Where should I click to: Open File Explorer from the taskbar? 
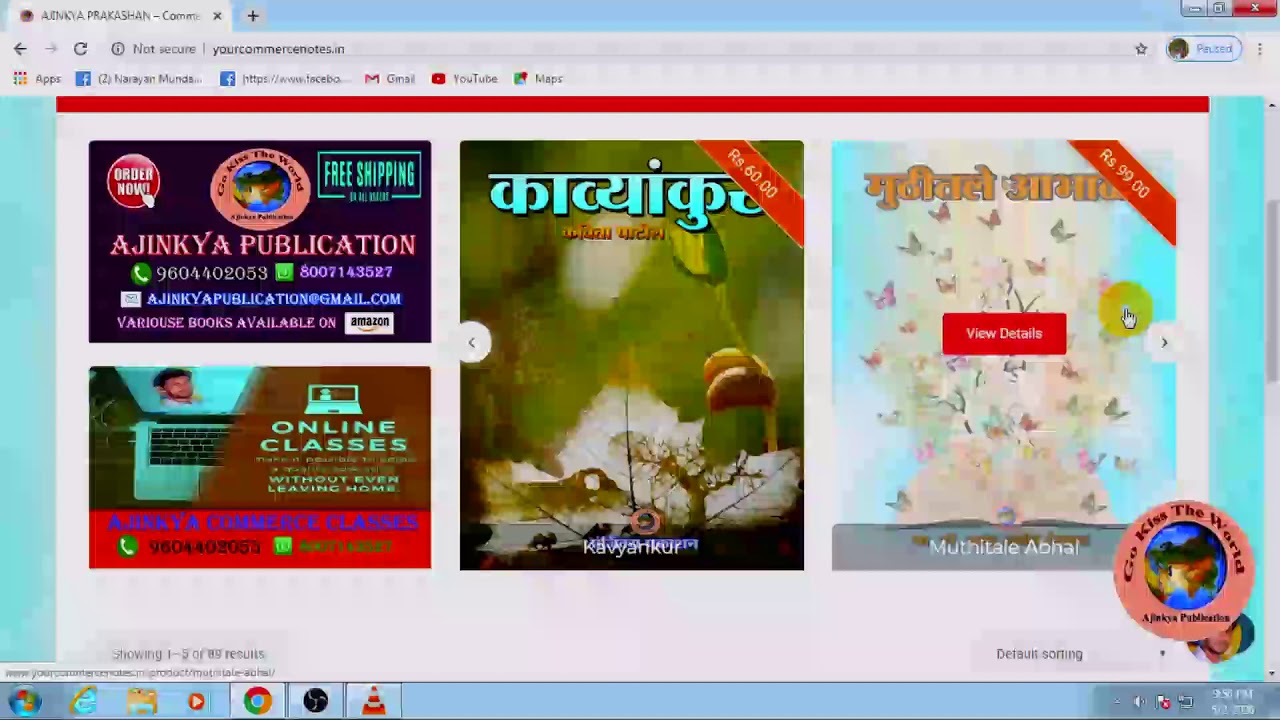142,702
